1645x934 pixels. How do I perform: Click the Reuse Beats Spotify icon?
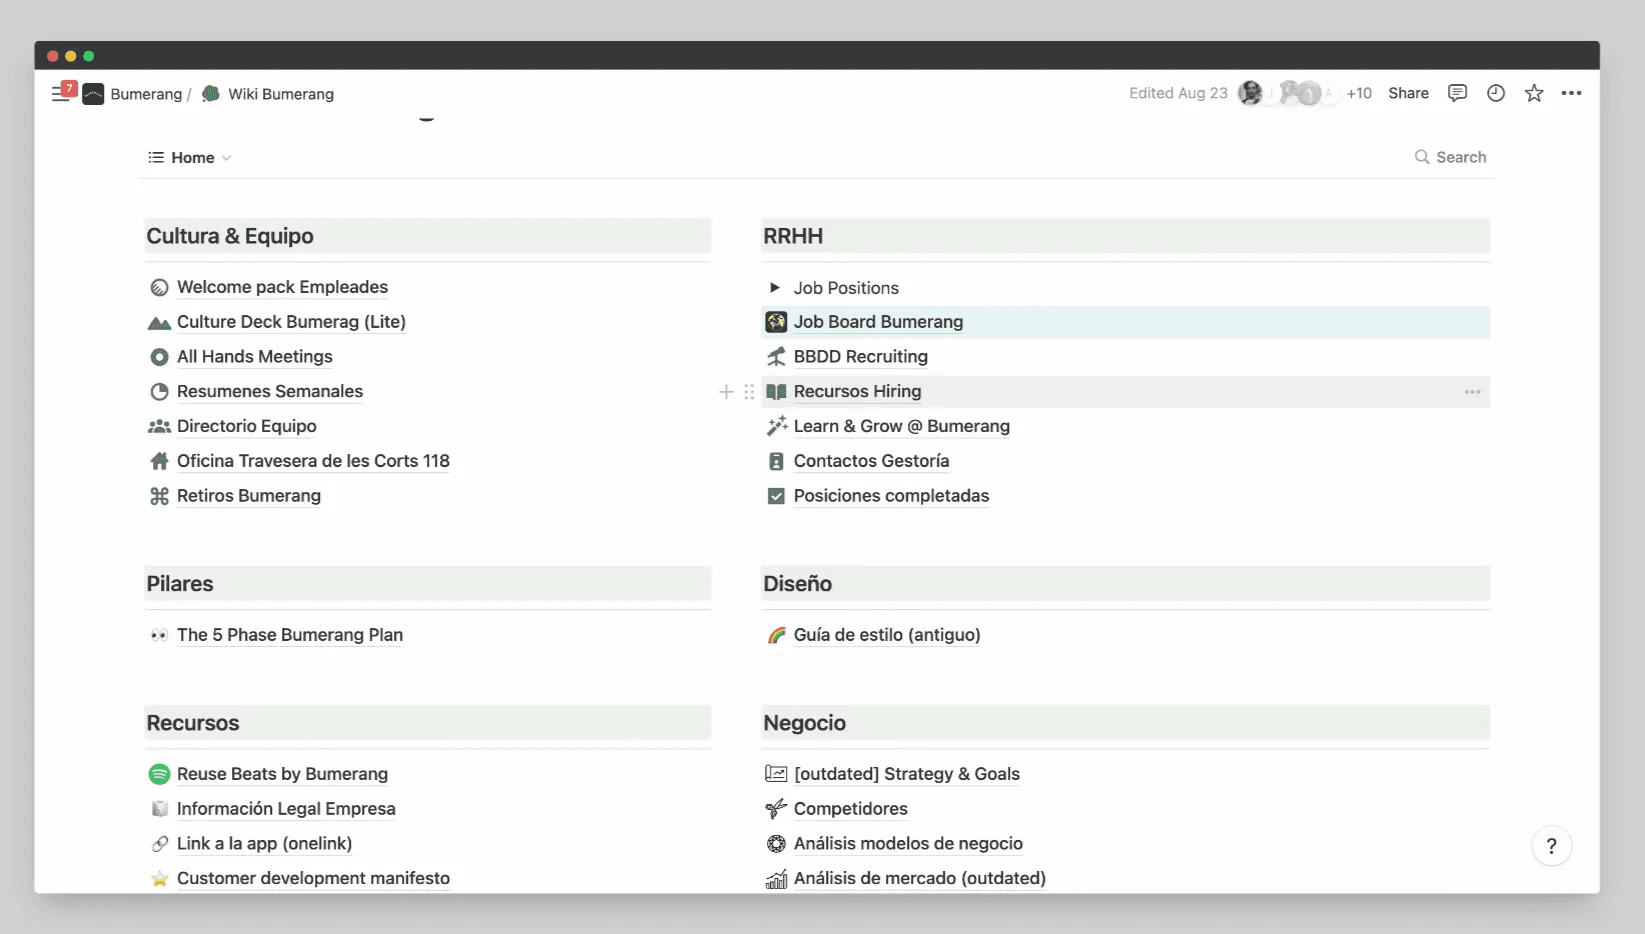point(159,774)
